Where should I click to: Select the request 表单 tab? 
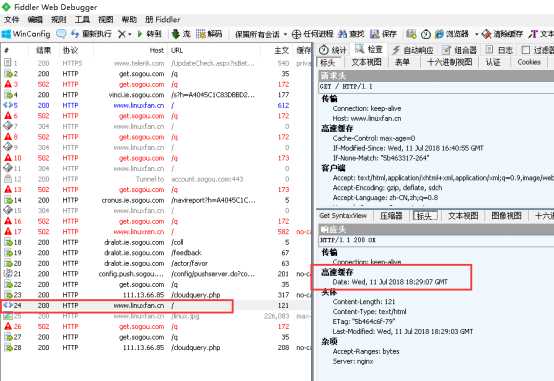(x=402, y=62)
